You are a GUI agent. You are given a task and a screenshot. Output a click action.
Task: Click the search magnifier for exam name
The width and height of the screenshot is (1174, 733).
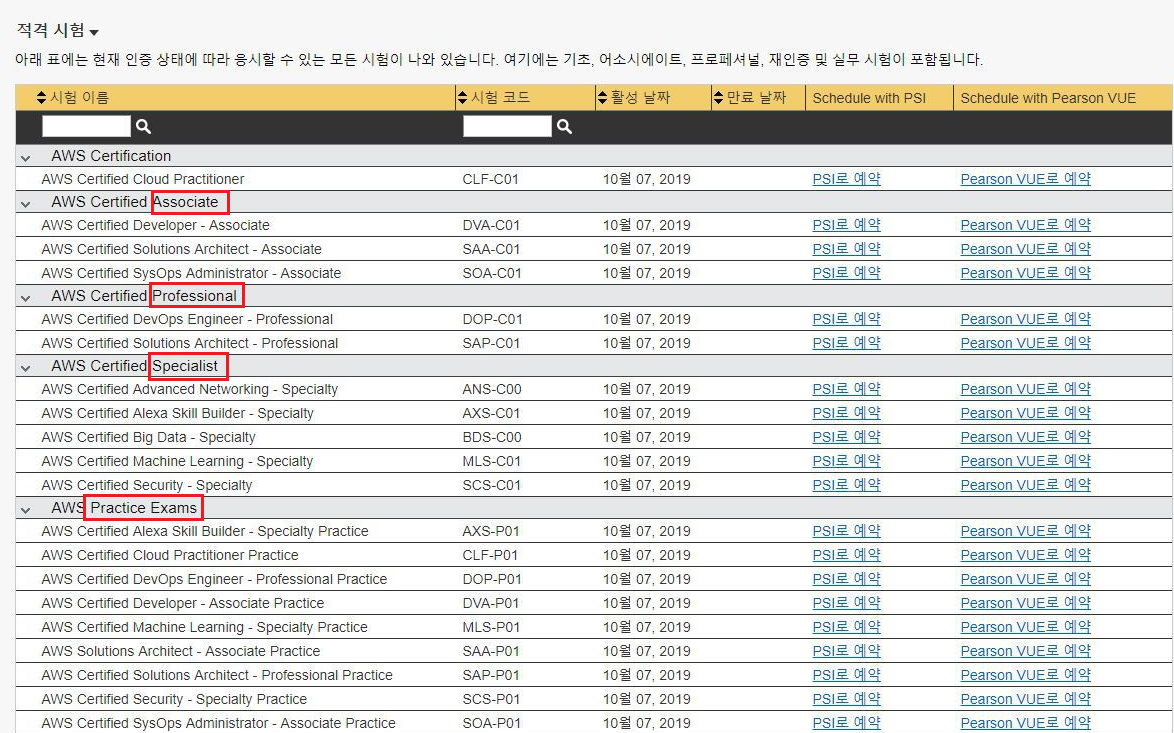[143, 127]
